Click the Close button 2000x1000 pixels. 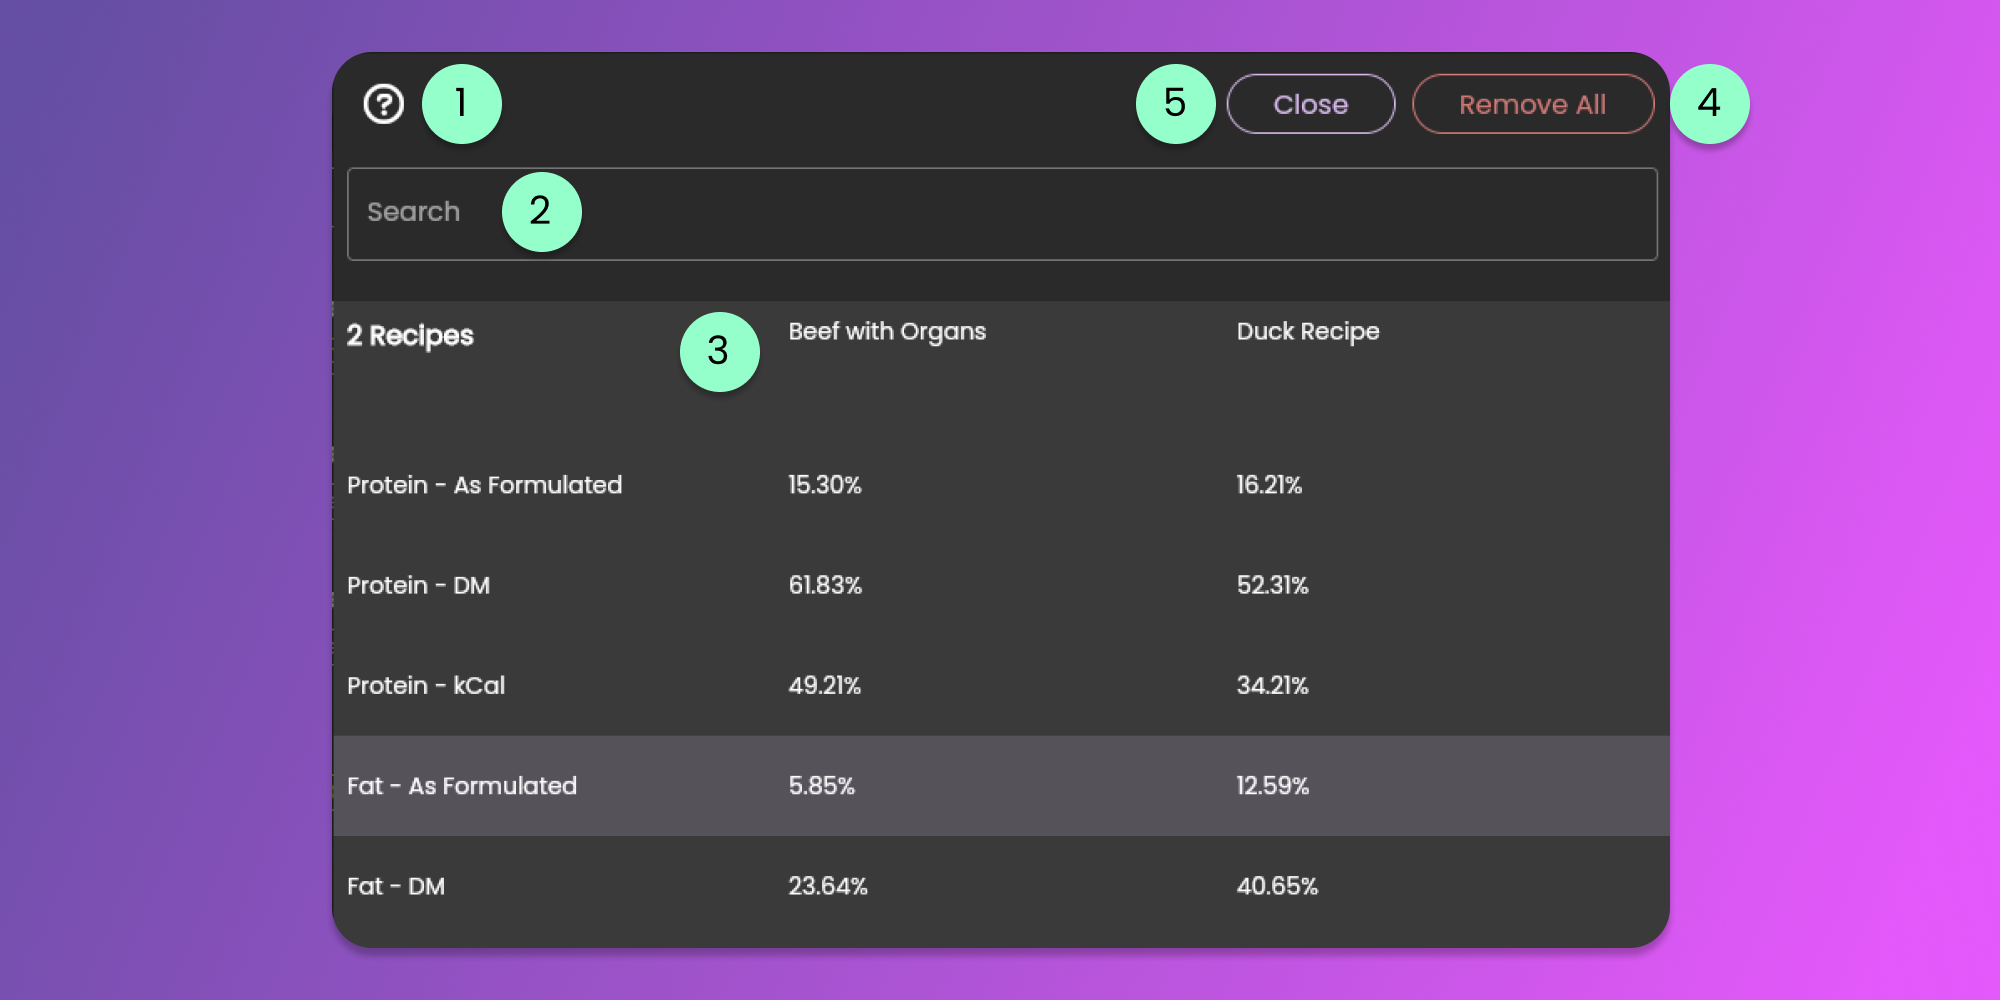1310,104
